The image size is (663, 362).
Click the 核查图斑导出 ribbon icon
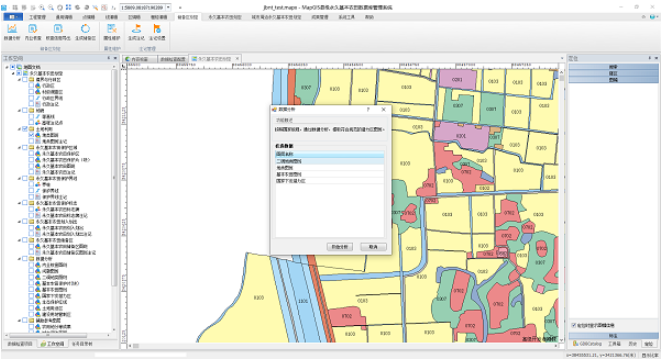58,28
